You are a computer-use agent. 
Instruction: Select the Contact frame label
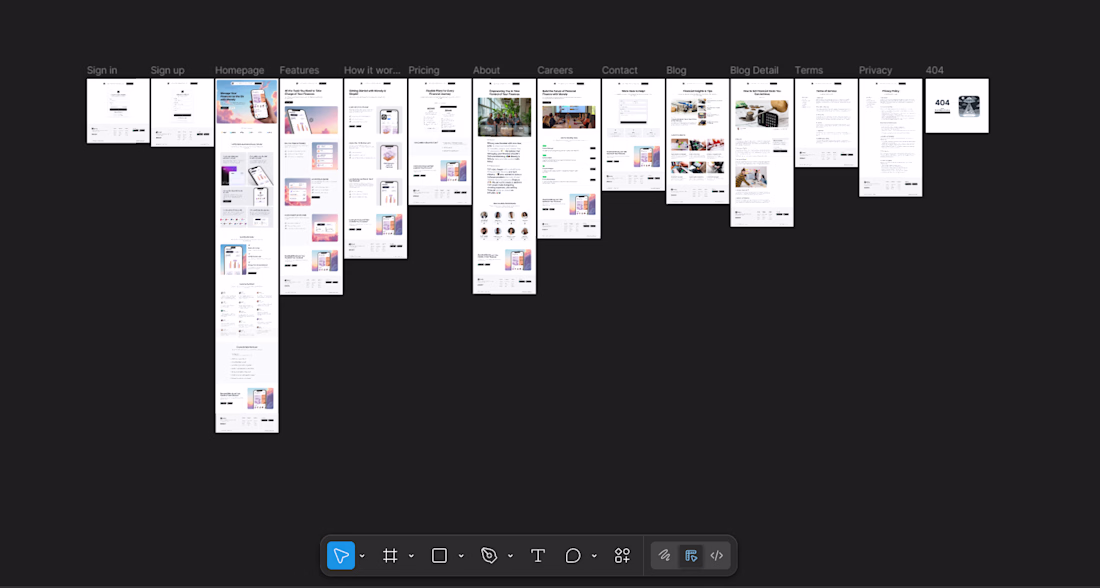point(619,70)
